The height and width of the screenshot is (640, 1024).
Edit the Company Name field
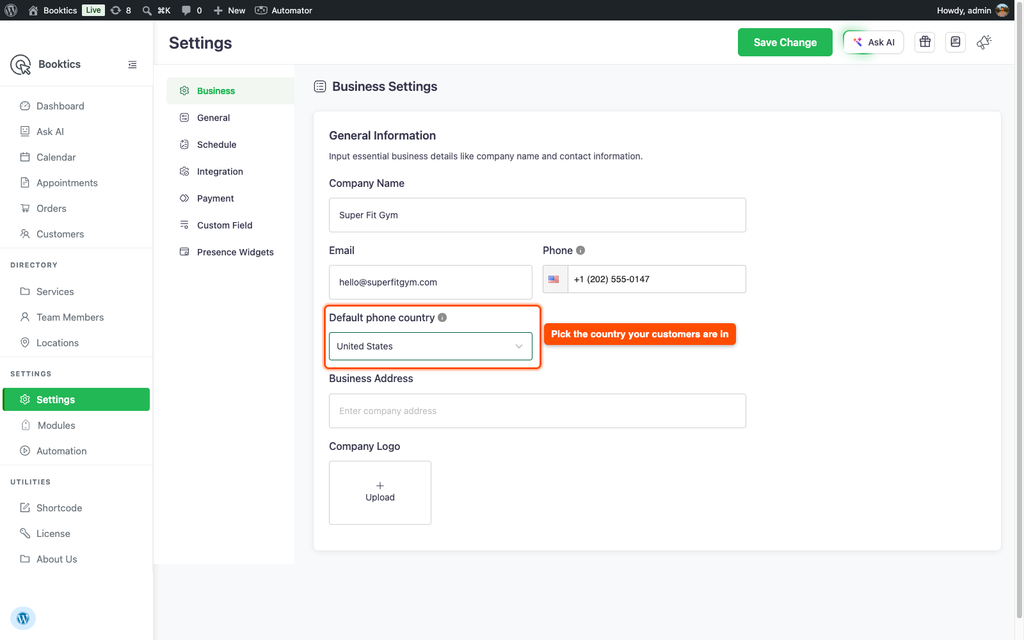(x=537, y=215)
